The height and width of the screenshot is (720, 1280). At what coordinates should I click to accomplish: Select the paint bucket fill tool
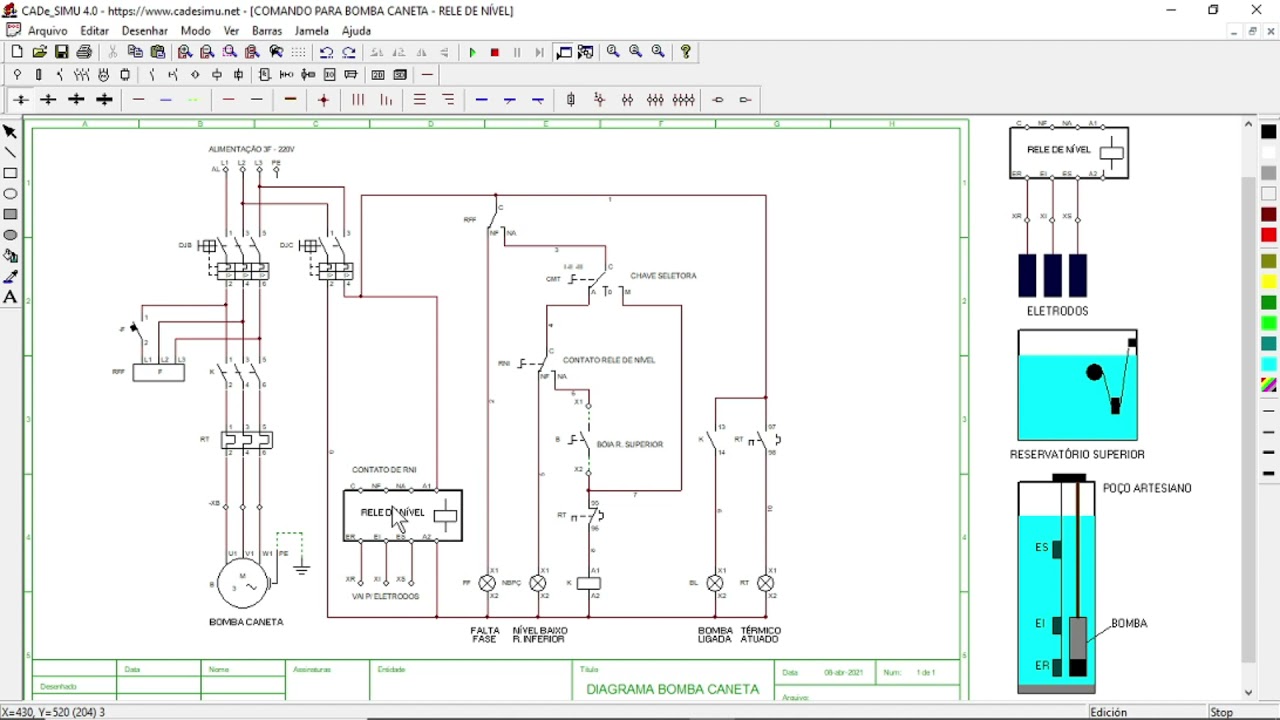pos(11,256)
